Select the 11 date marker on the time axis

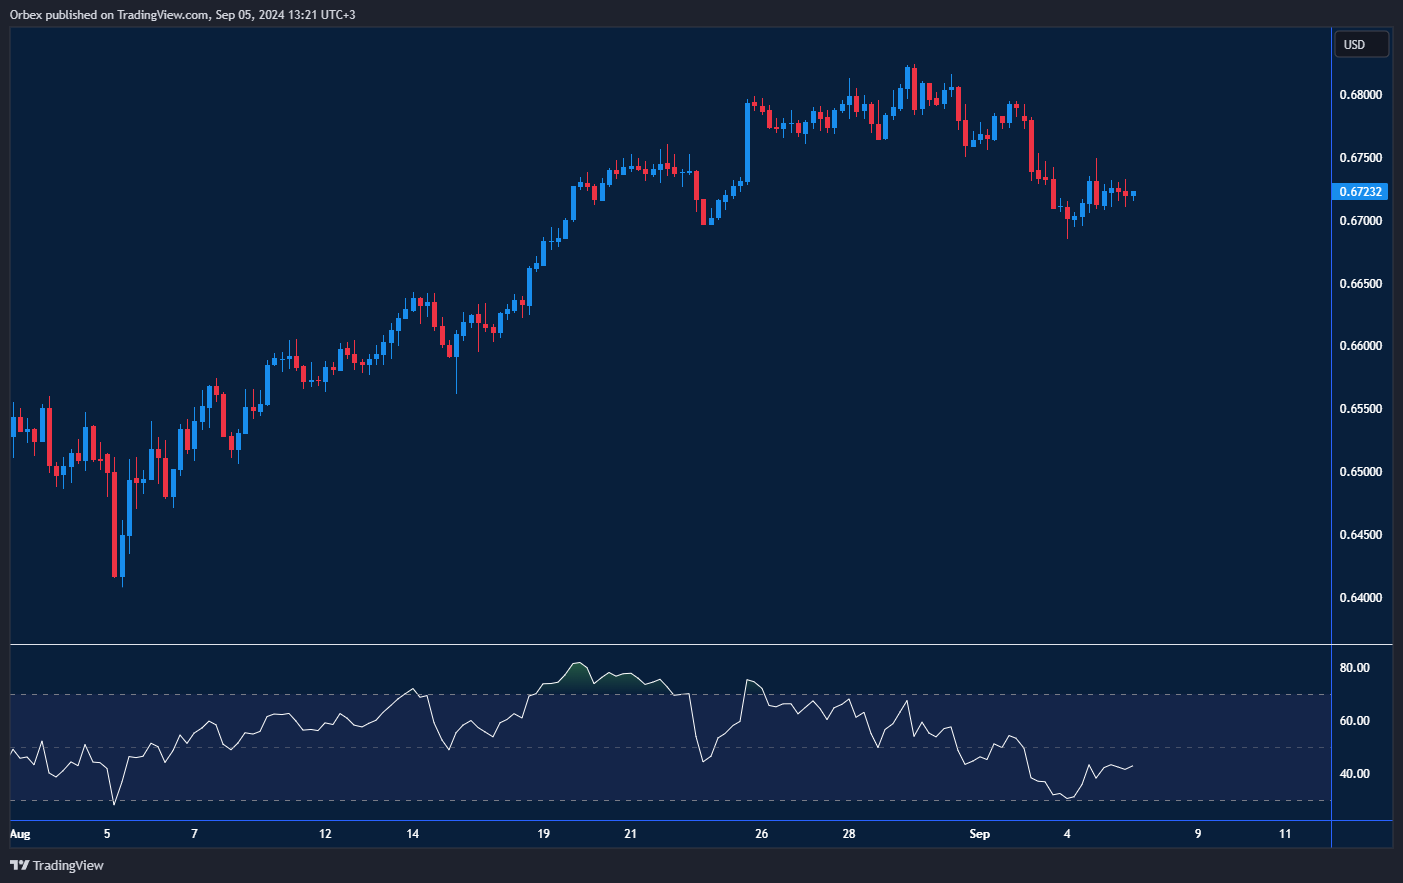1285,834
